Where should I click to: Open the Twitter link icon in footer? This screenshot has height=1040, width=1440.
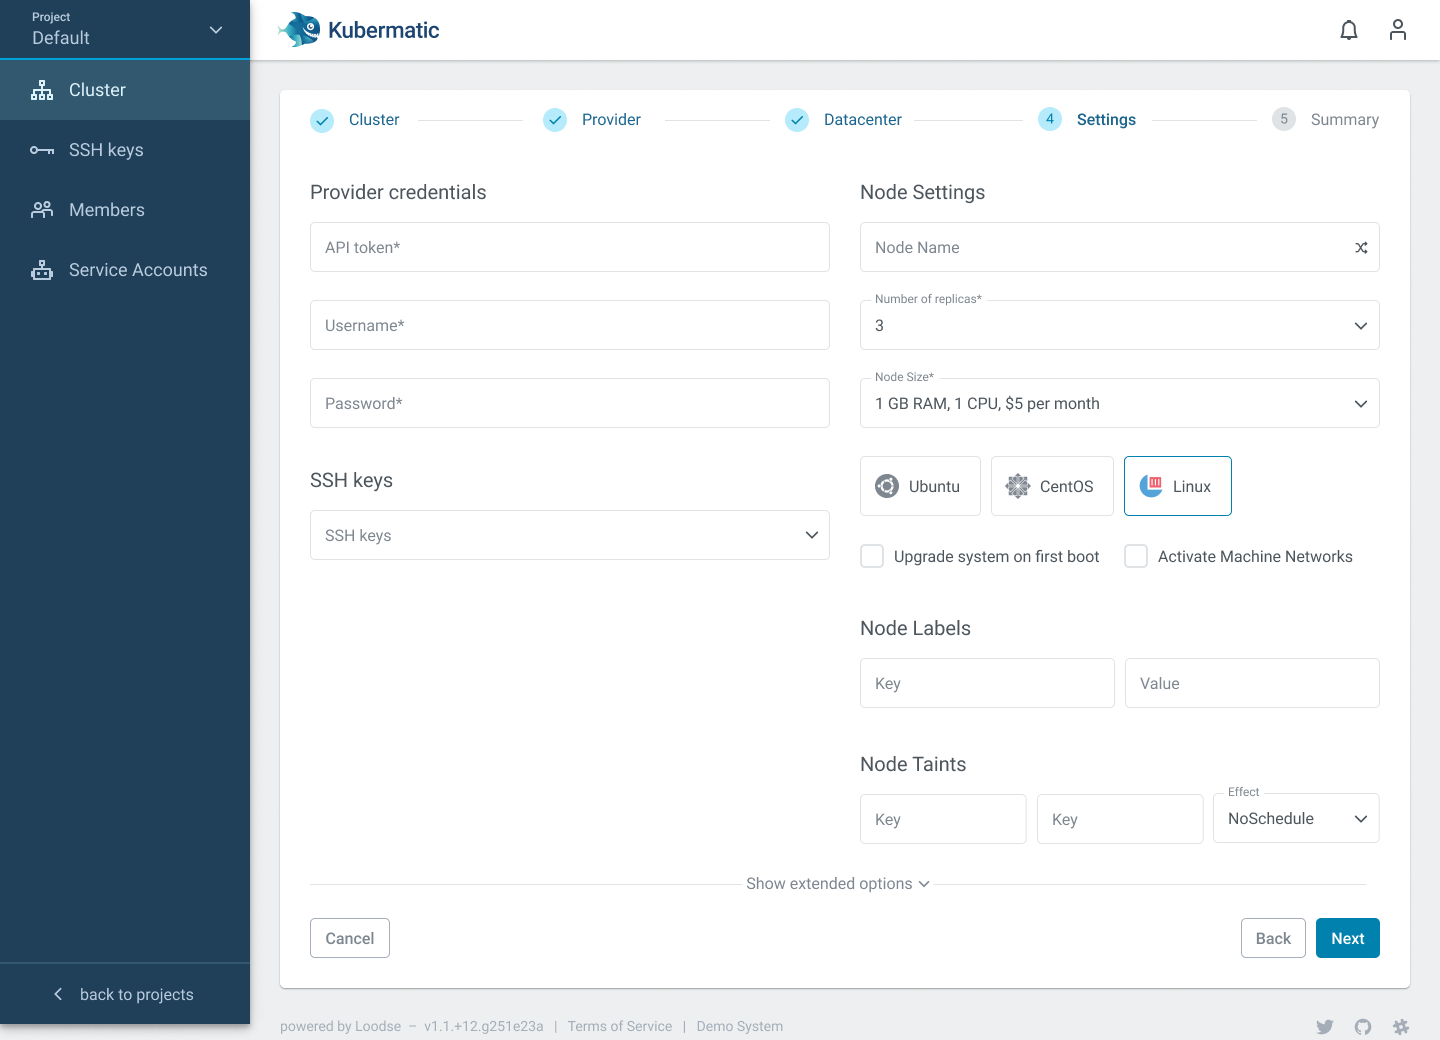point(1325,1027)
